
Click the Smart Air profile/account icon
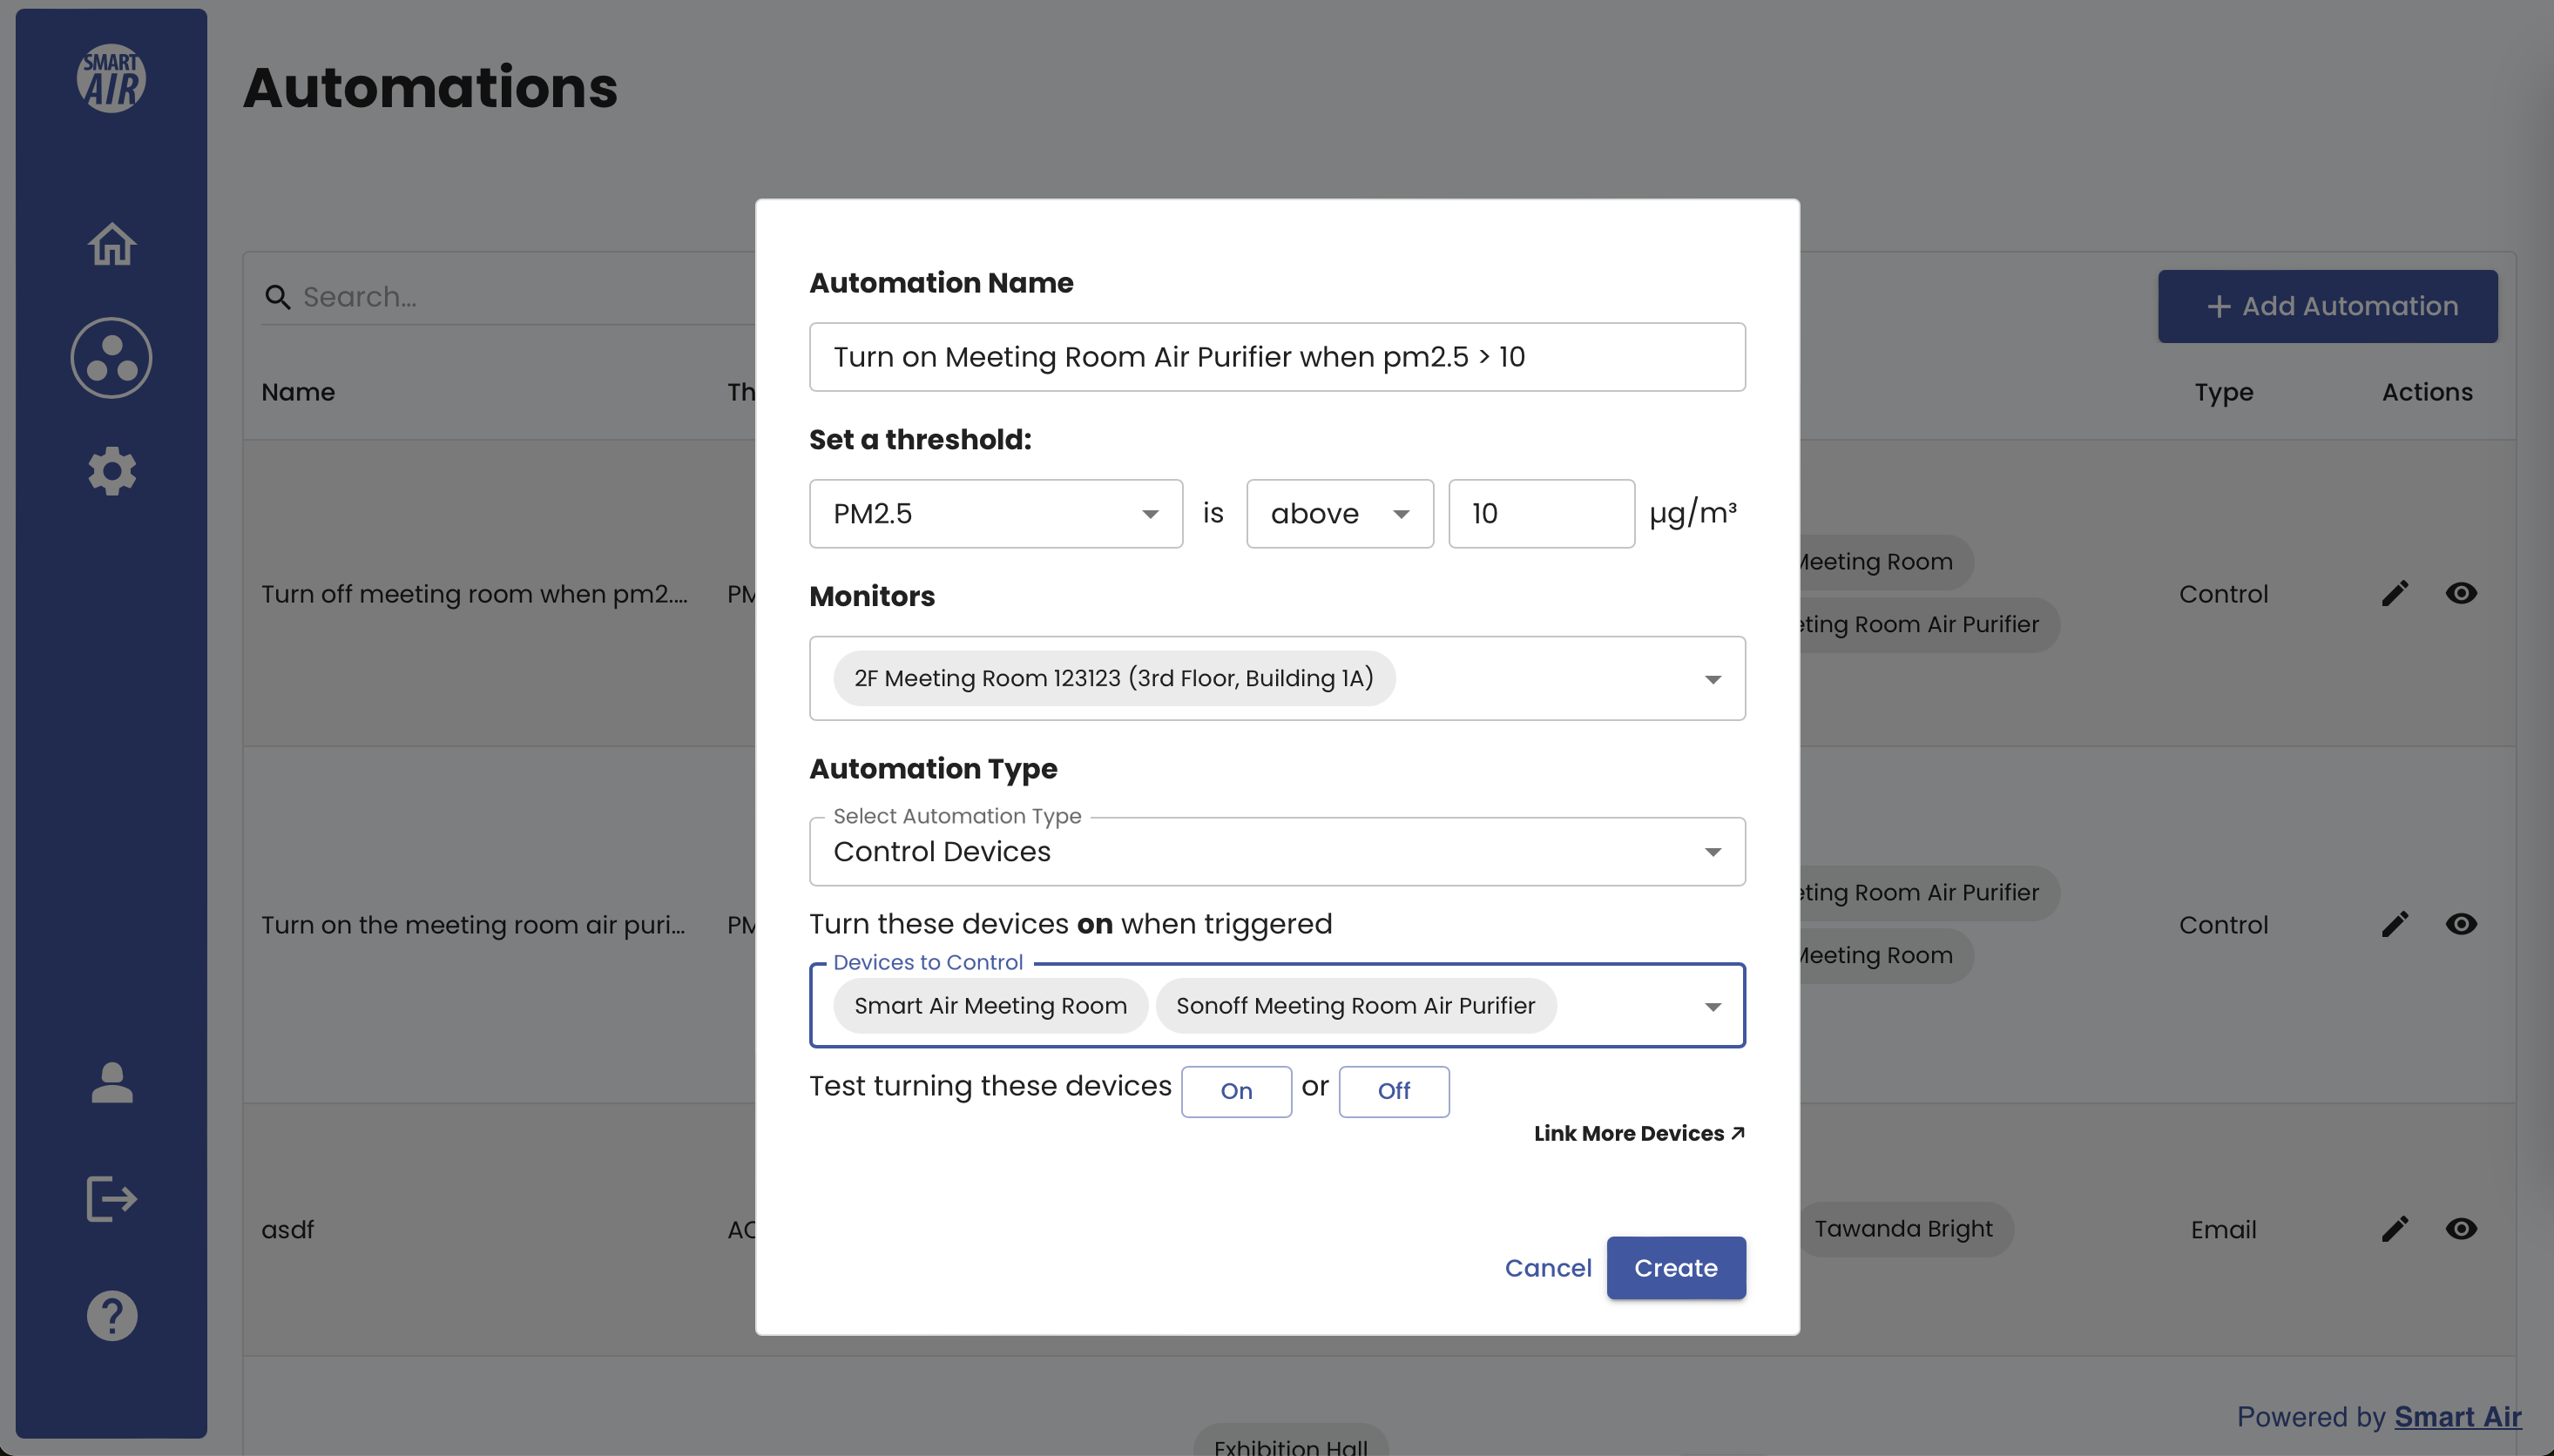coord(111,1084)
